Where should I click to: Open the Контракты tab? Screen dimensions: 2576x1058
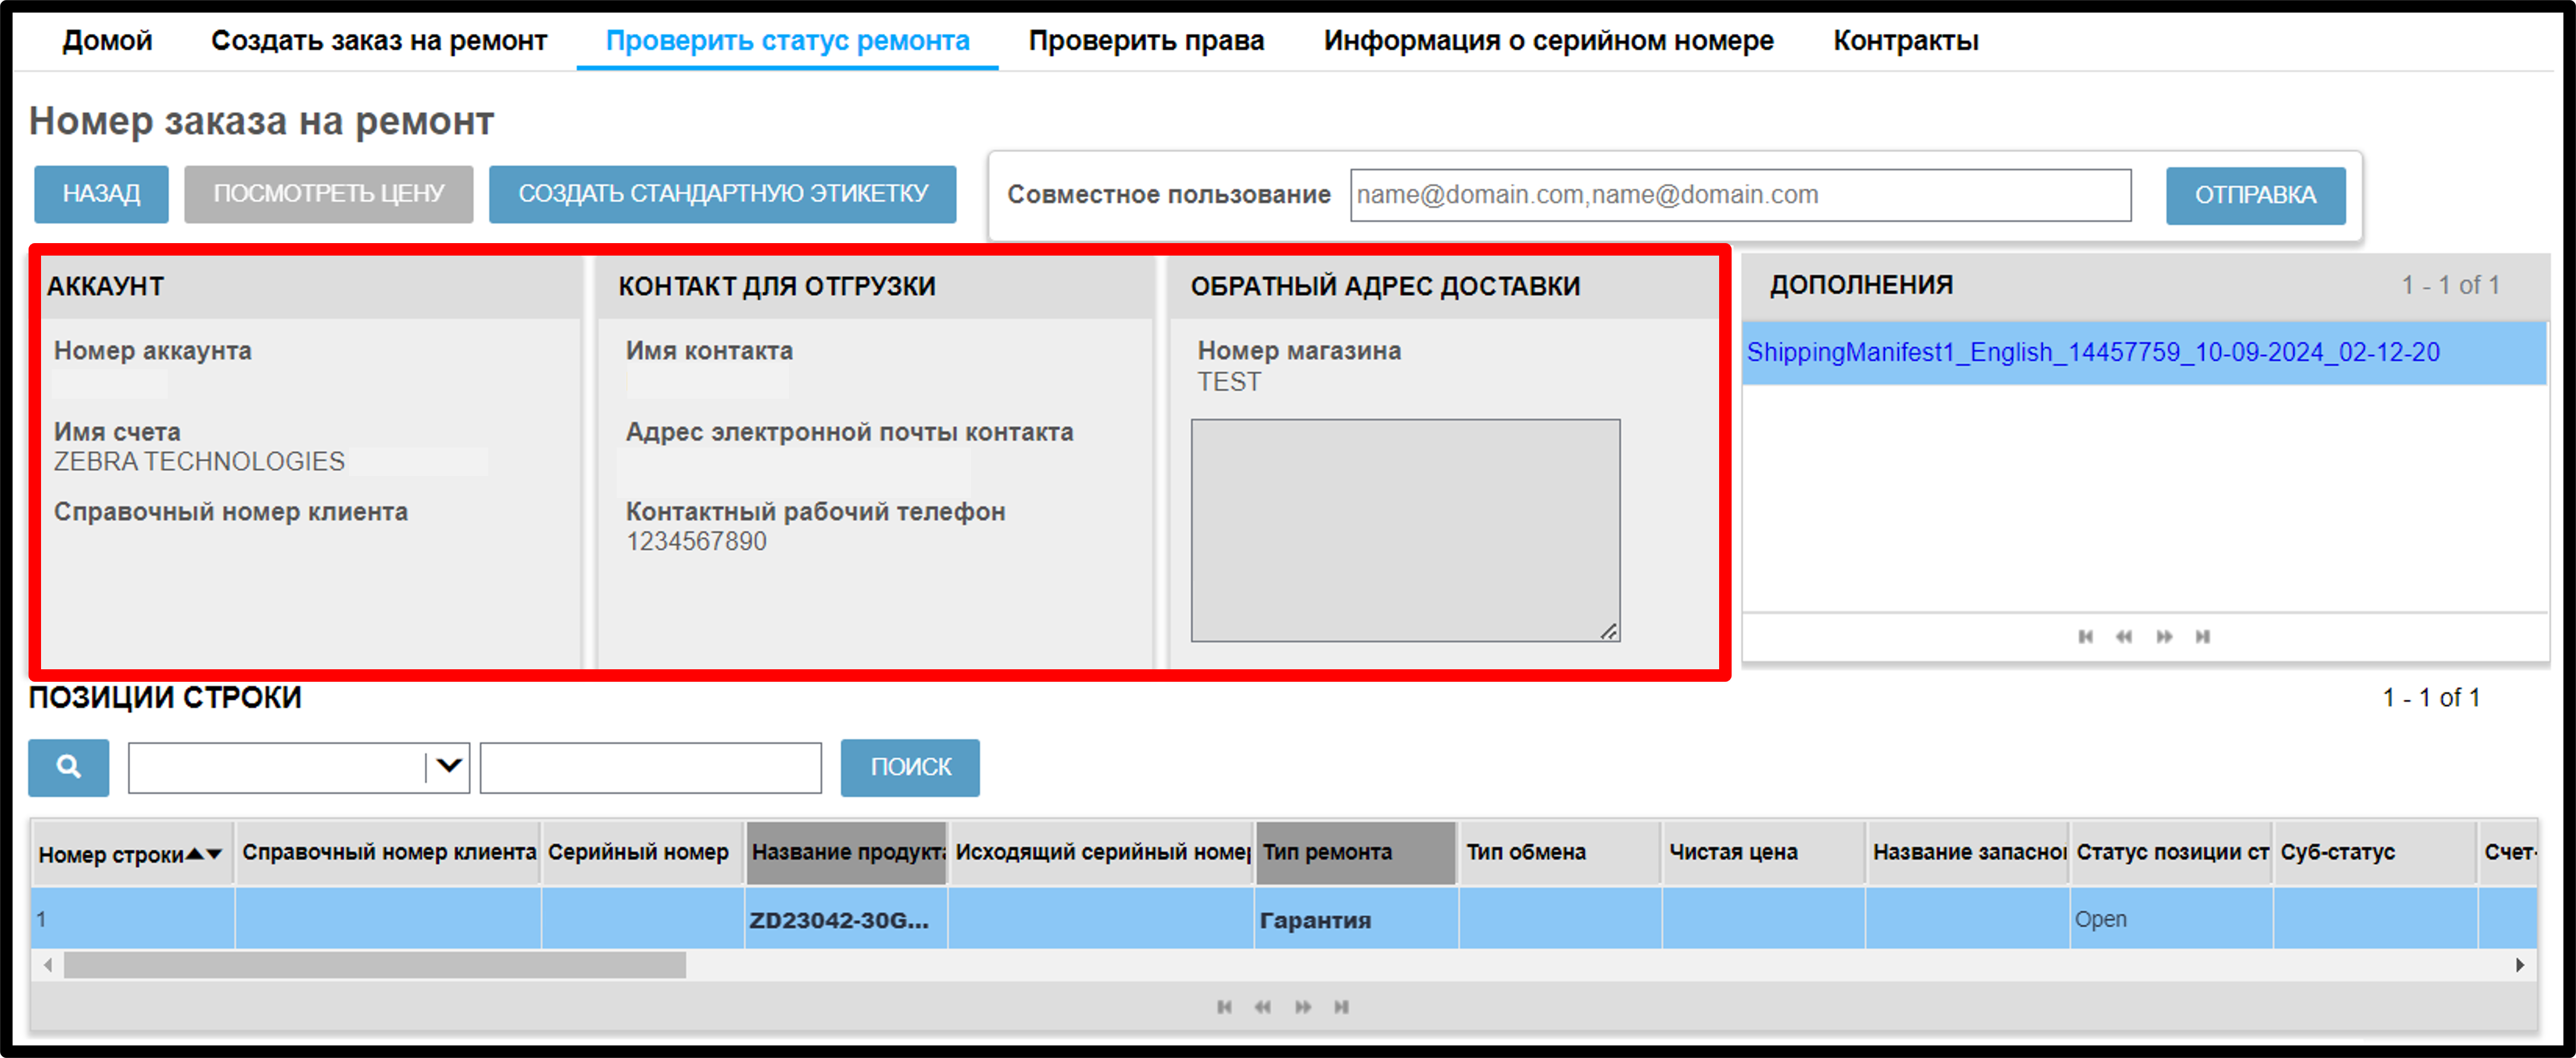tap(1905, 41)
